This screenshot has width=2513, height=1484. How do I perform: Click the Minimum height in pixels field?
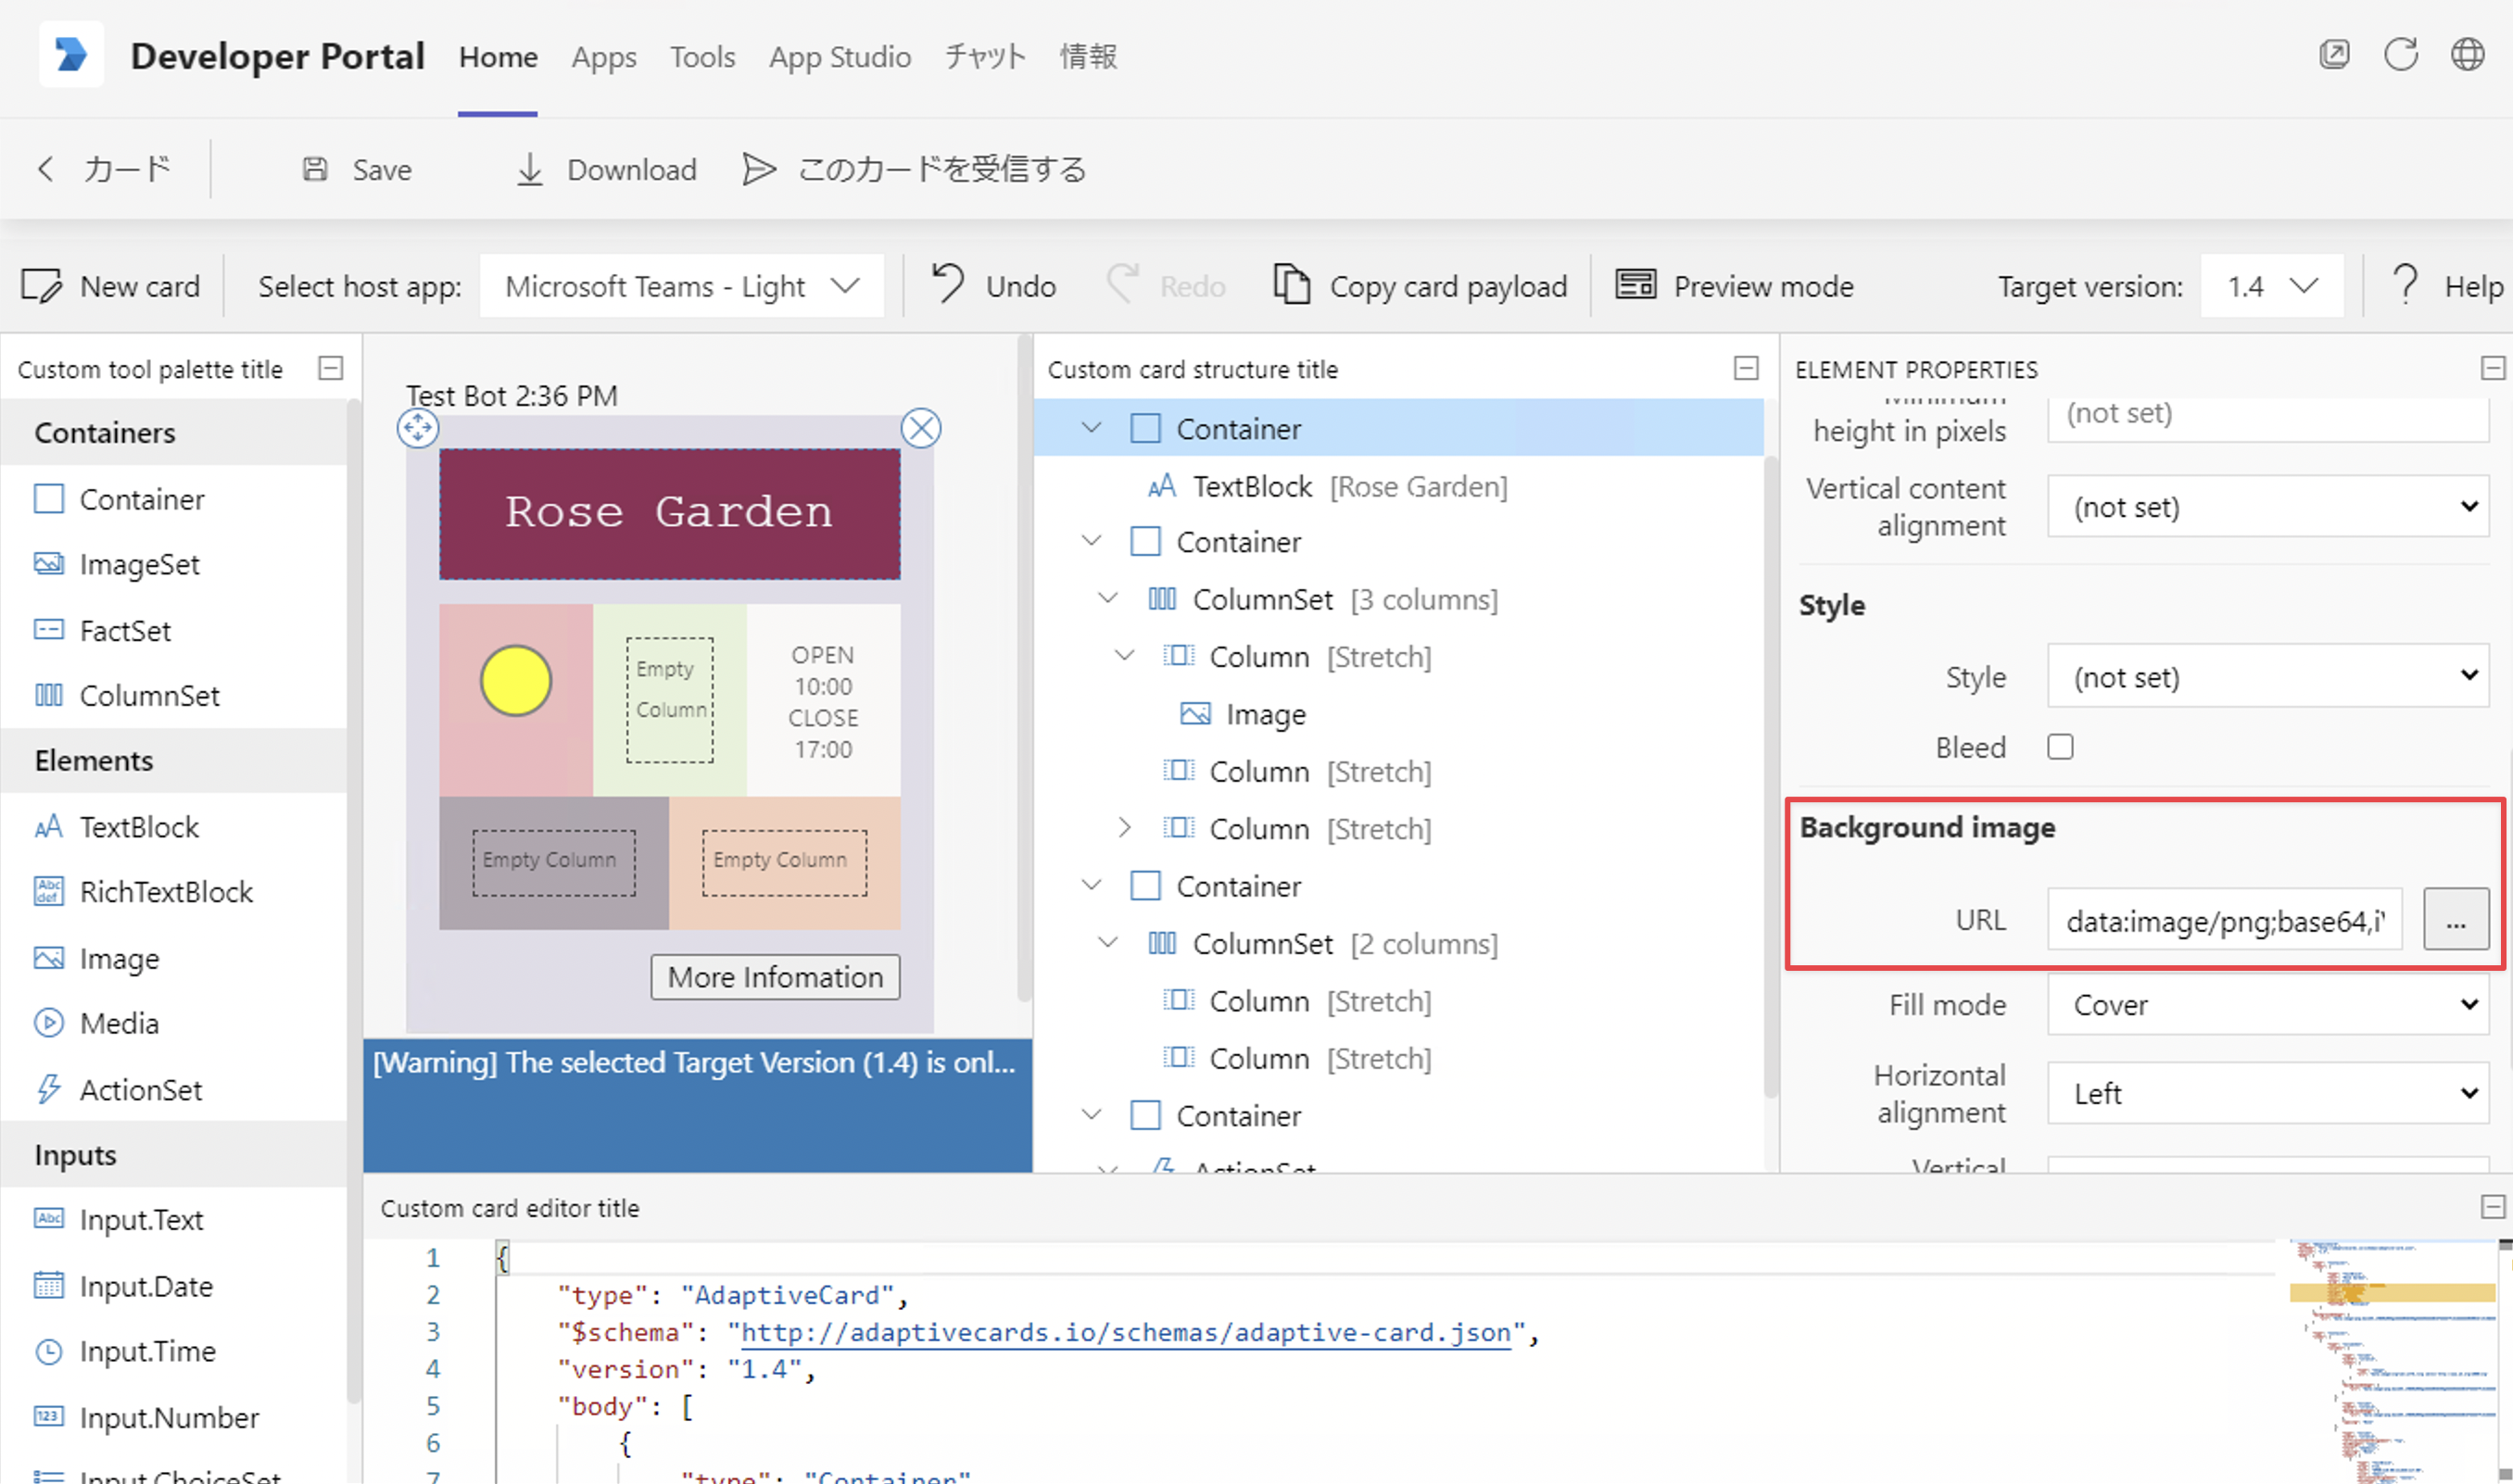pyautogui.click(x=2267, y=419)
